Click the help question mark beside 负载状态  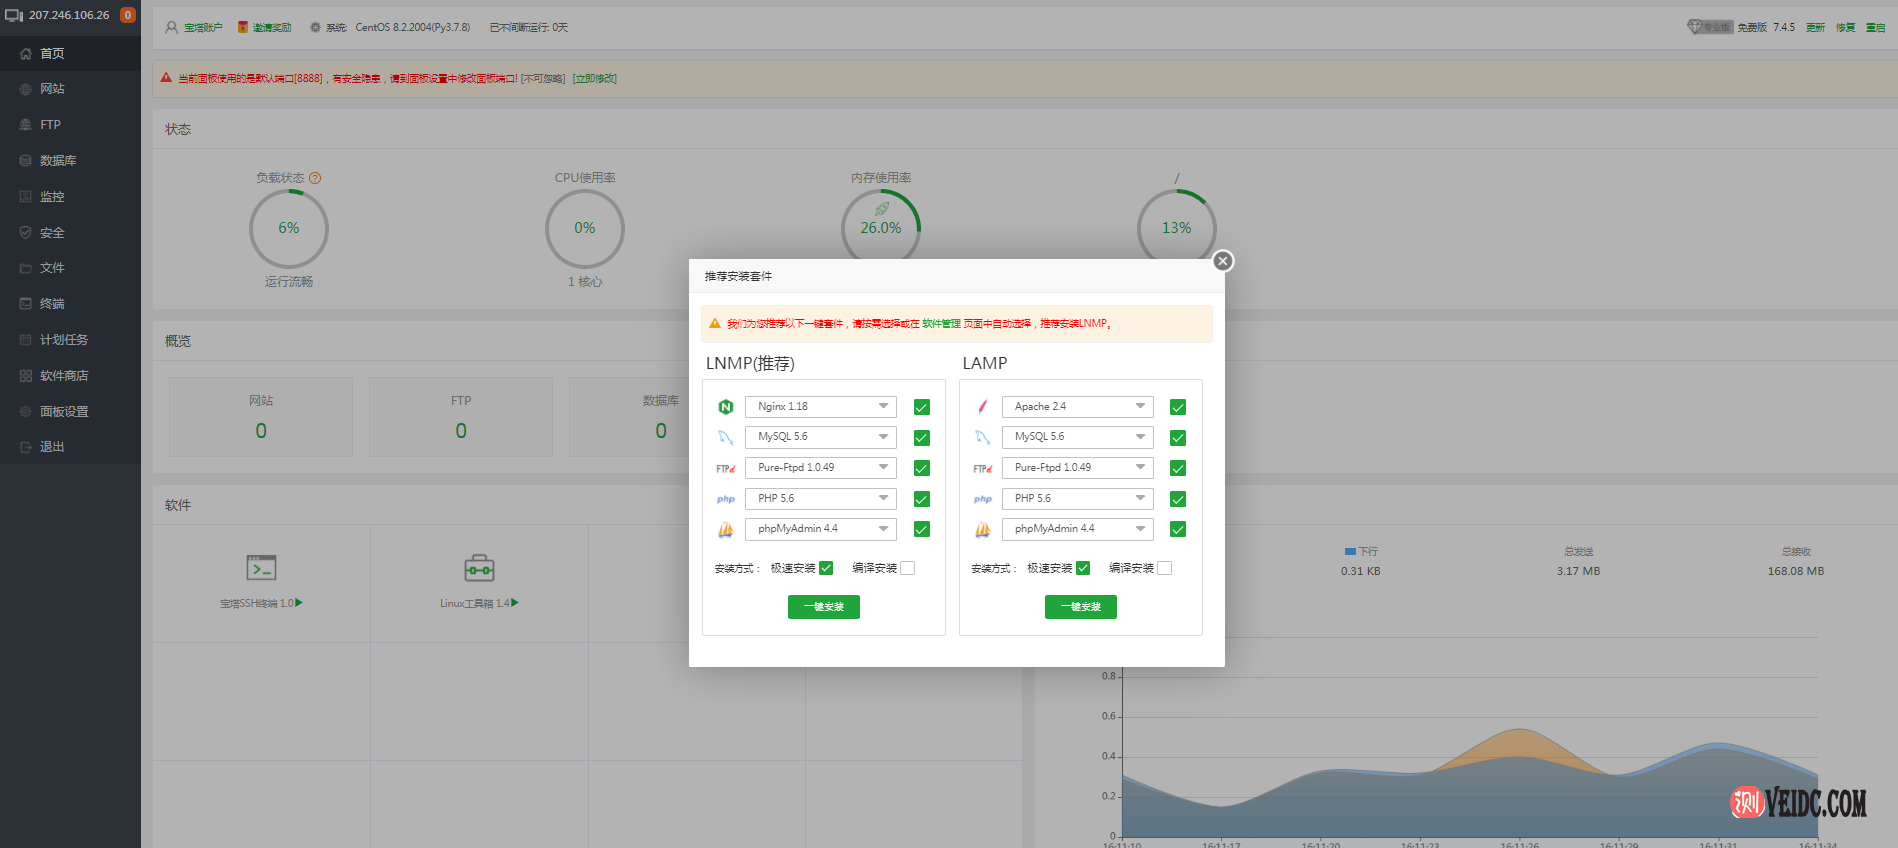(315, 178)
